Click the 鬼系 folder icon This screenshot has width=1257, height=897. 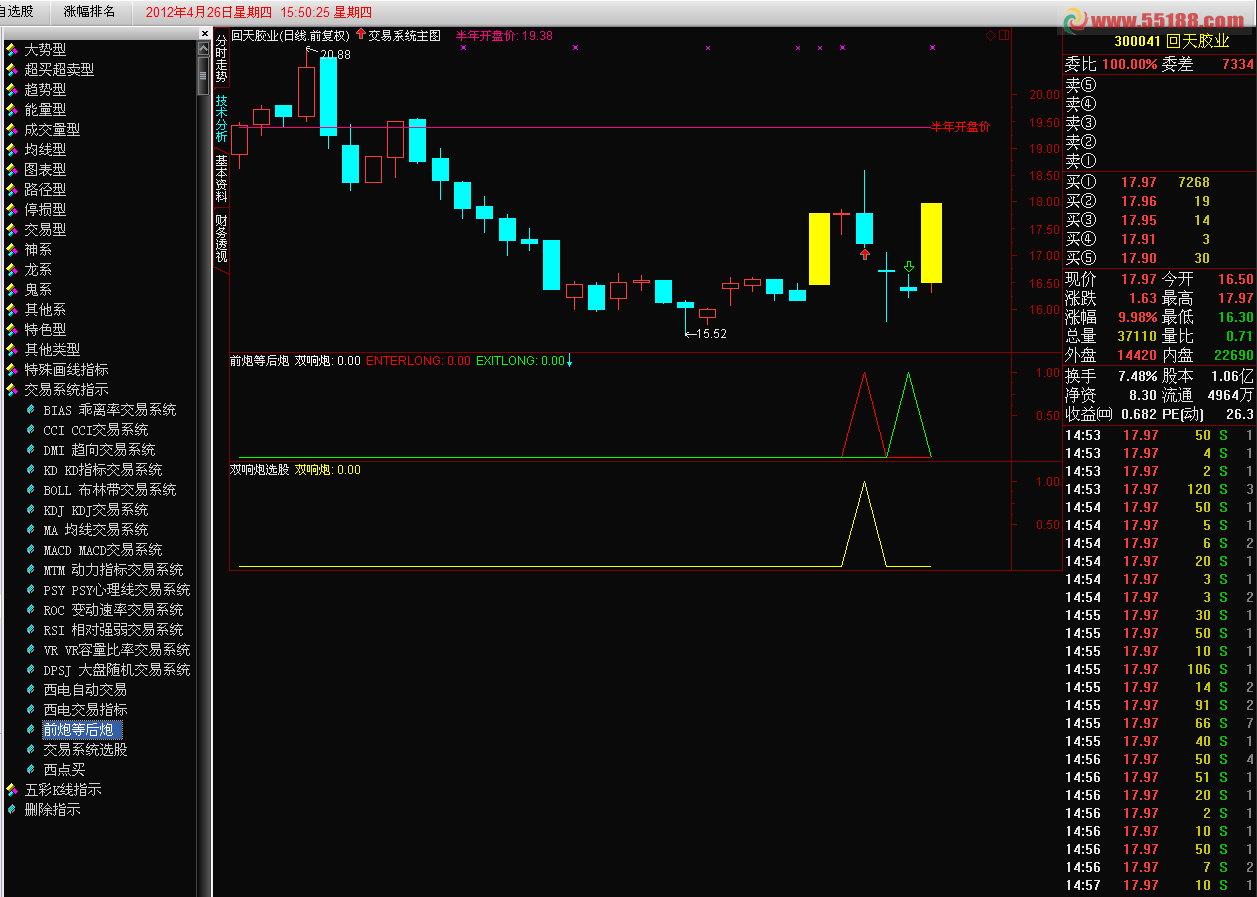[x=12, y=290]
